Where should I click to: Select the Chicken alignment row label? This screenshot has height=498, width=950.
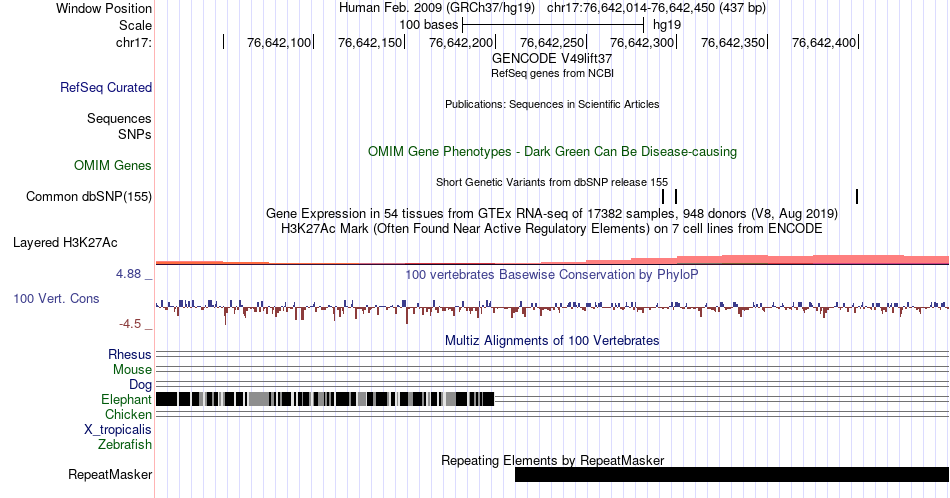[128, 414]
